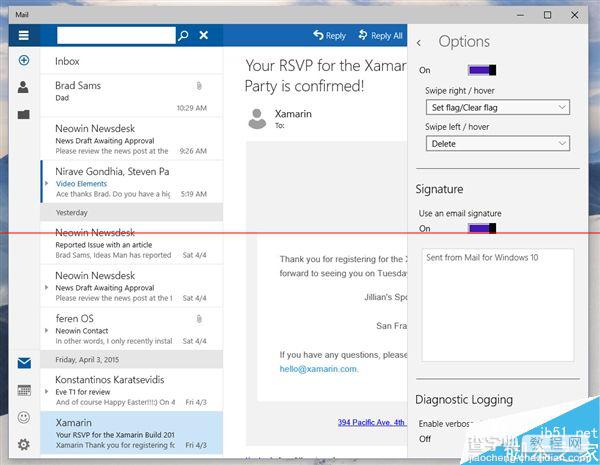Screen dimensions: 600x465
Task: Compose a new mail with plus icon
Action: (x=24, y=60)
